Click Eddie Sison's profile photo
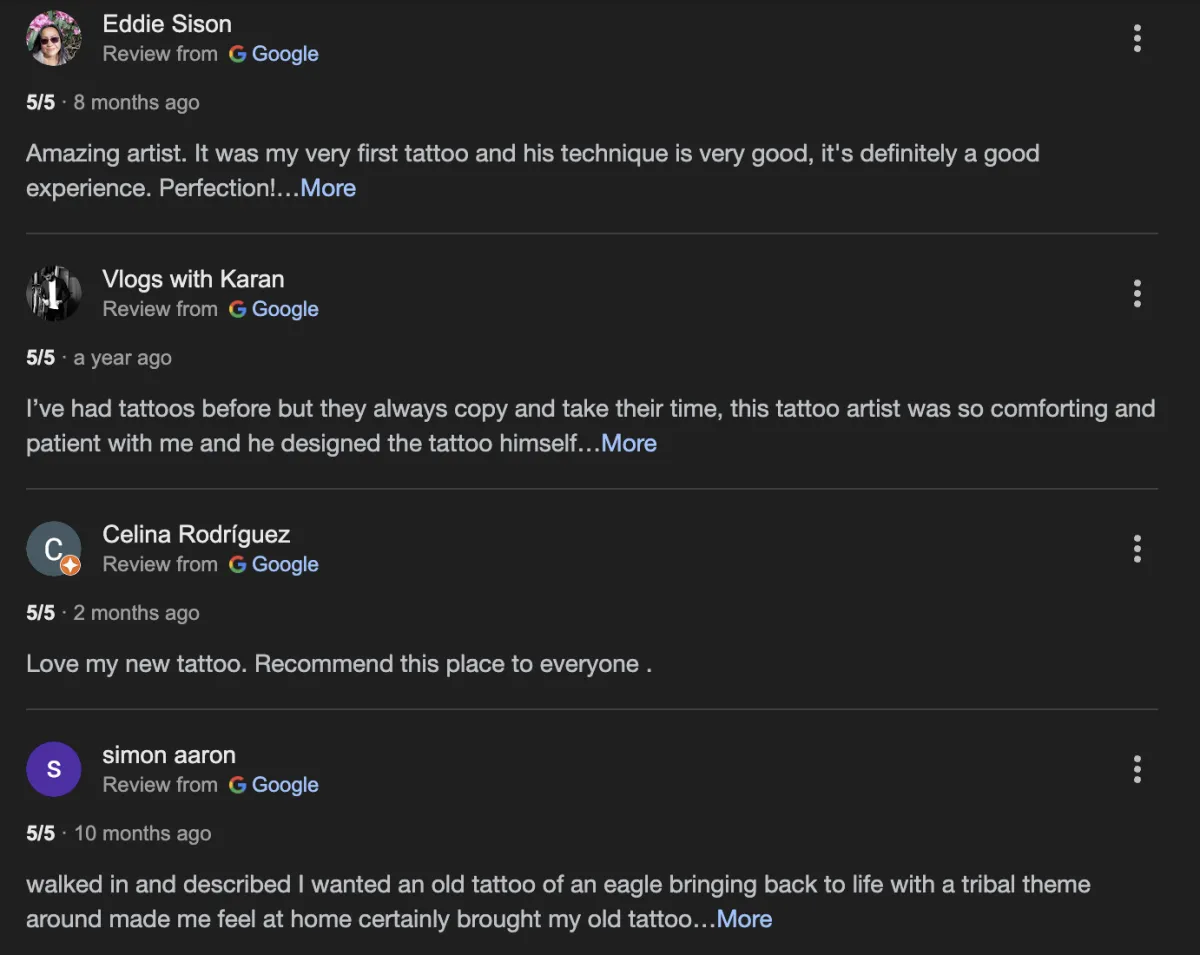The height and width of the screenshot is (955, 1200). 53,39
